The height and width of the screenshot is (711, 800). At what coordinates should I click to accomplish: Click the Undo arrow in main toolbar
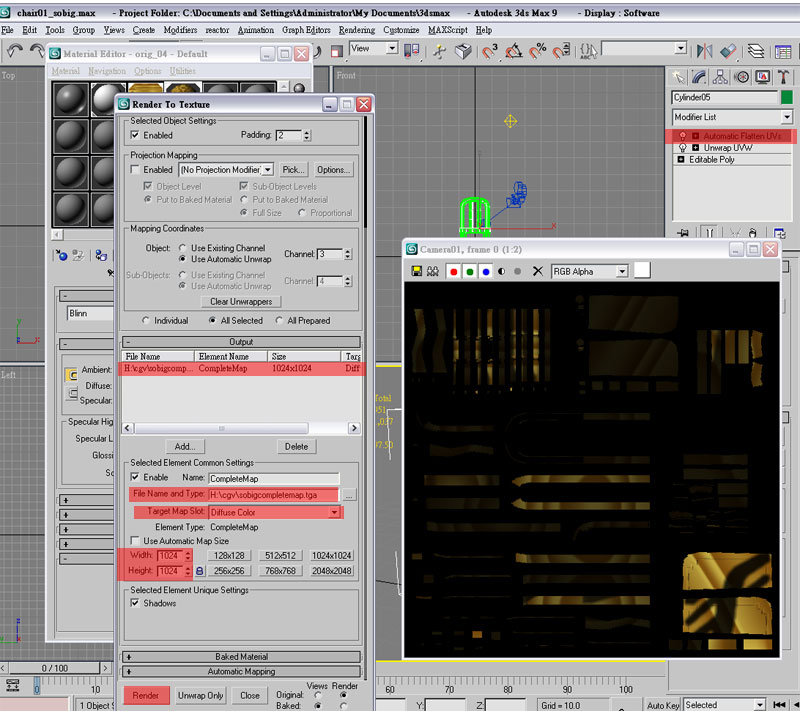[x=15, y=51]
